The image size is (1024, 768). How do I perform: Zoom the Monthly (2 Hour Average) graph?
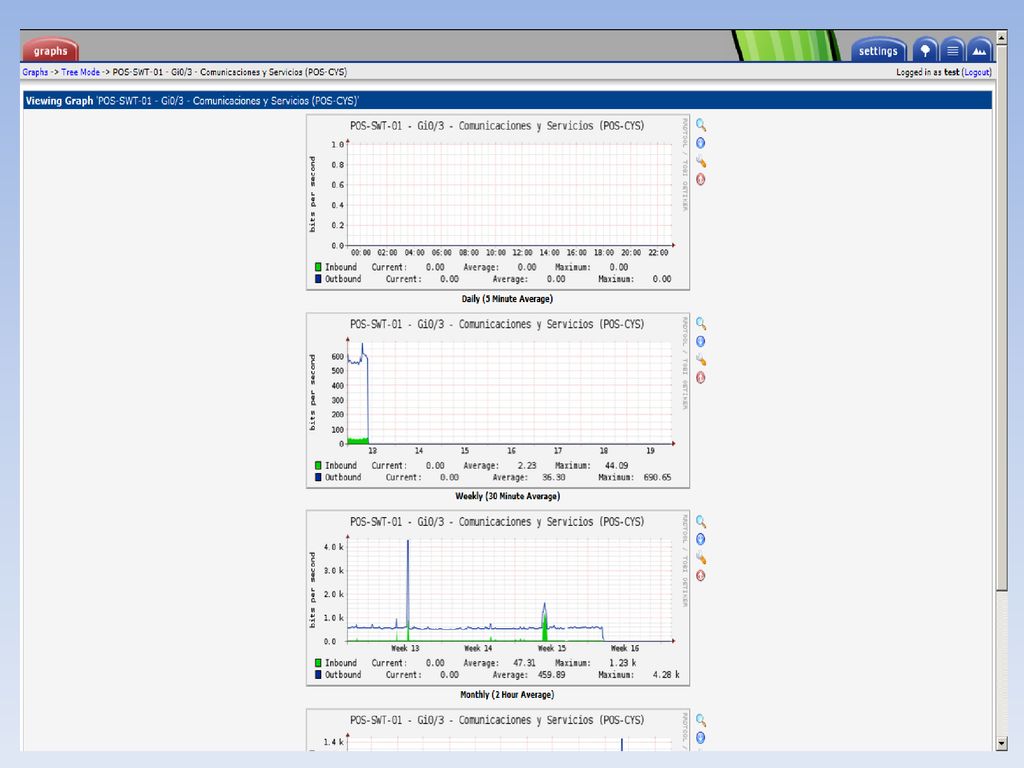point(701,521)
